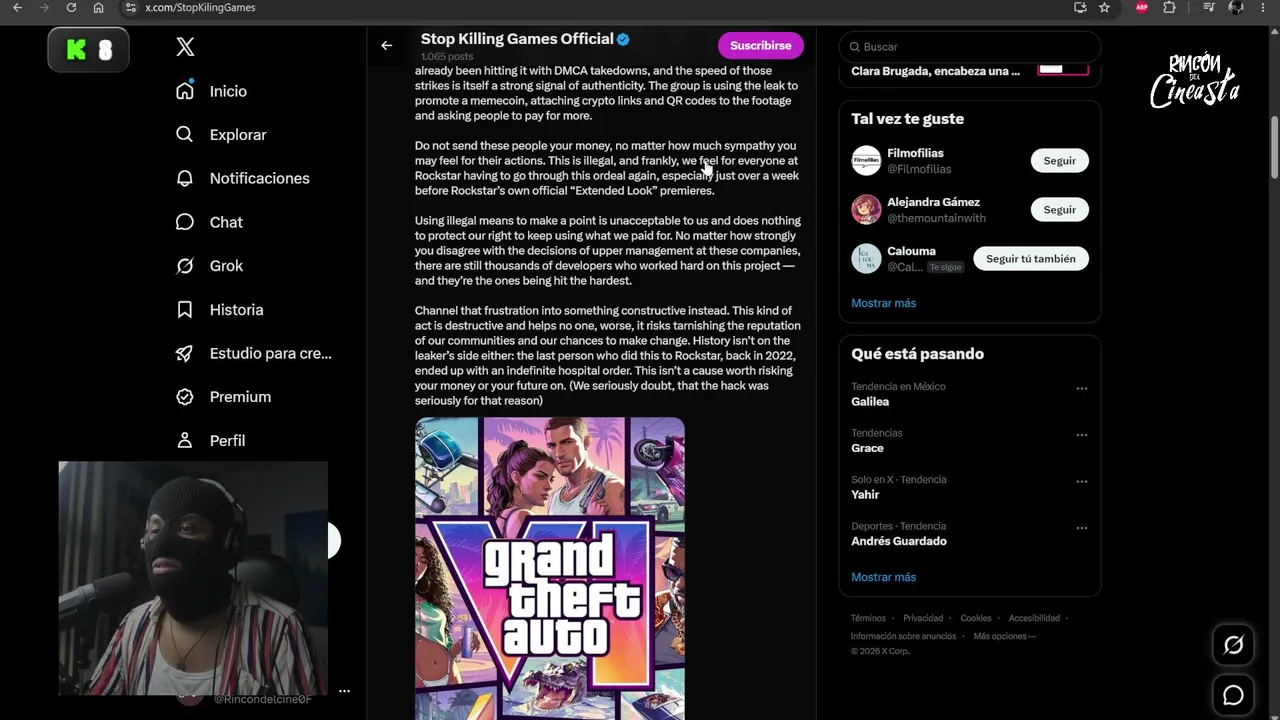Open the Alejandra Gámez profile avatar
The width and height of the screenshot is (1280, 720).
click(866, 210)
